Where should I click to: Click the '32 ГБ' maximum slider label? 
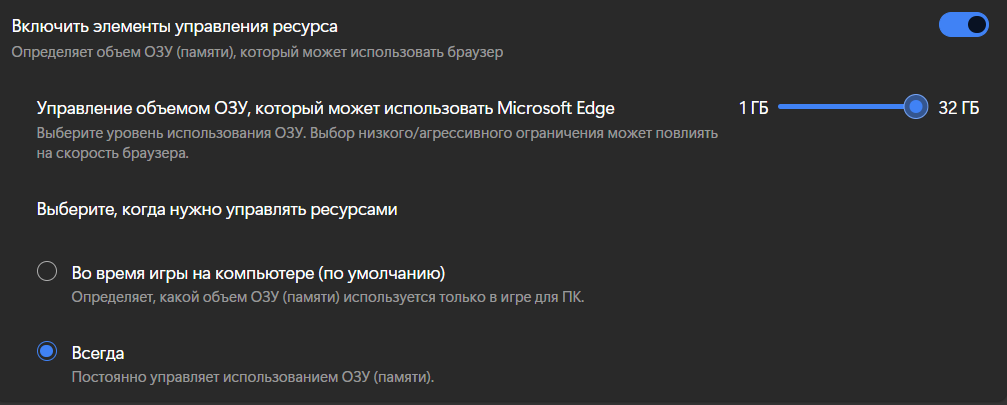pyautogui.click(x=958, y=108)
